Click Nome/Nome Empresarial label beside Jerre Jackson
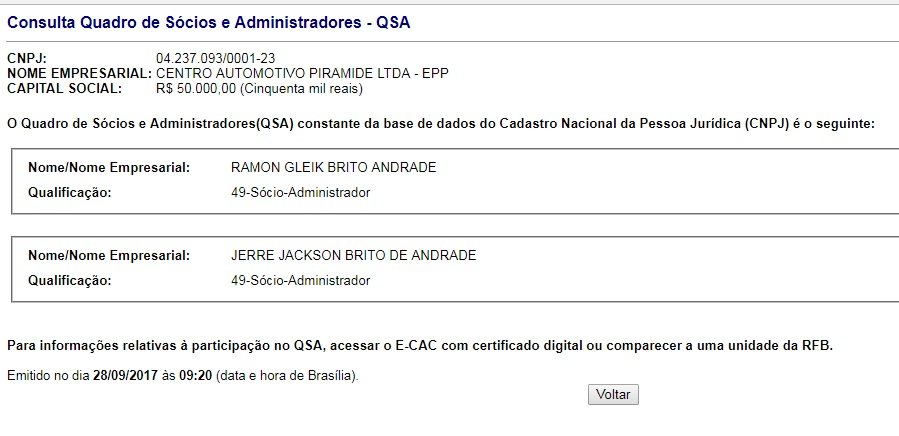Screen dimensions: 899x436 click(109, 255)
